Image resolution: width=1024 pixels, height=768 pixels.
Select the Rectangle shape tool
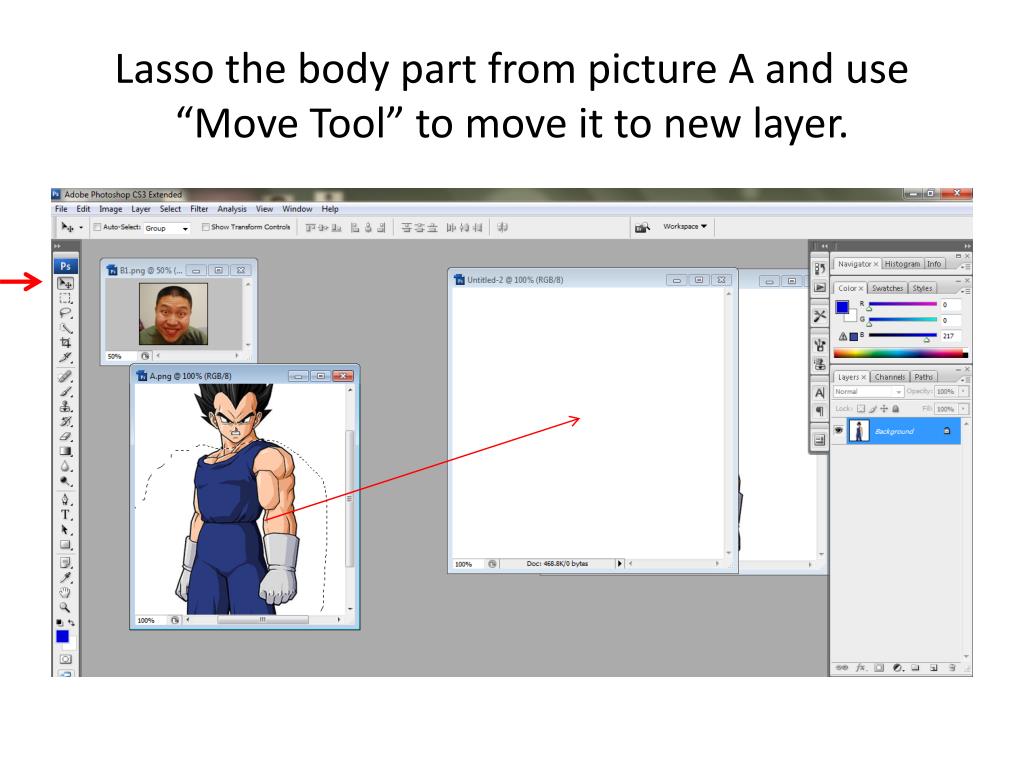coord(65,545)
